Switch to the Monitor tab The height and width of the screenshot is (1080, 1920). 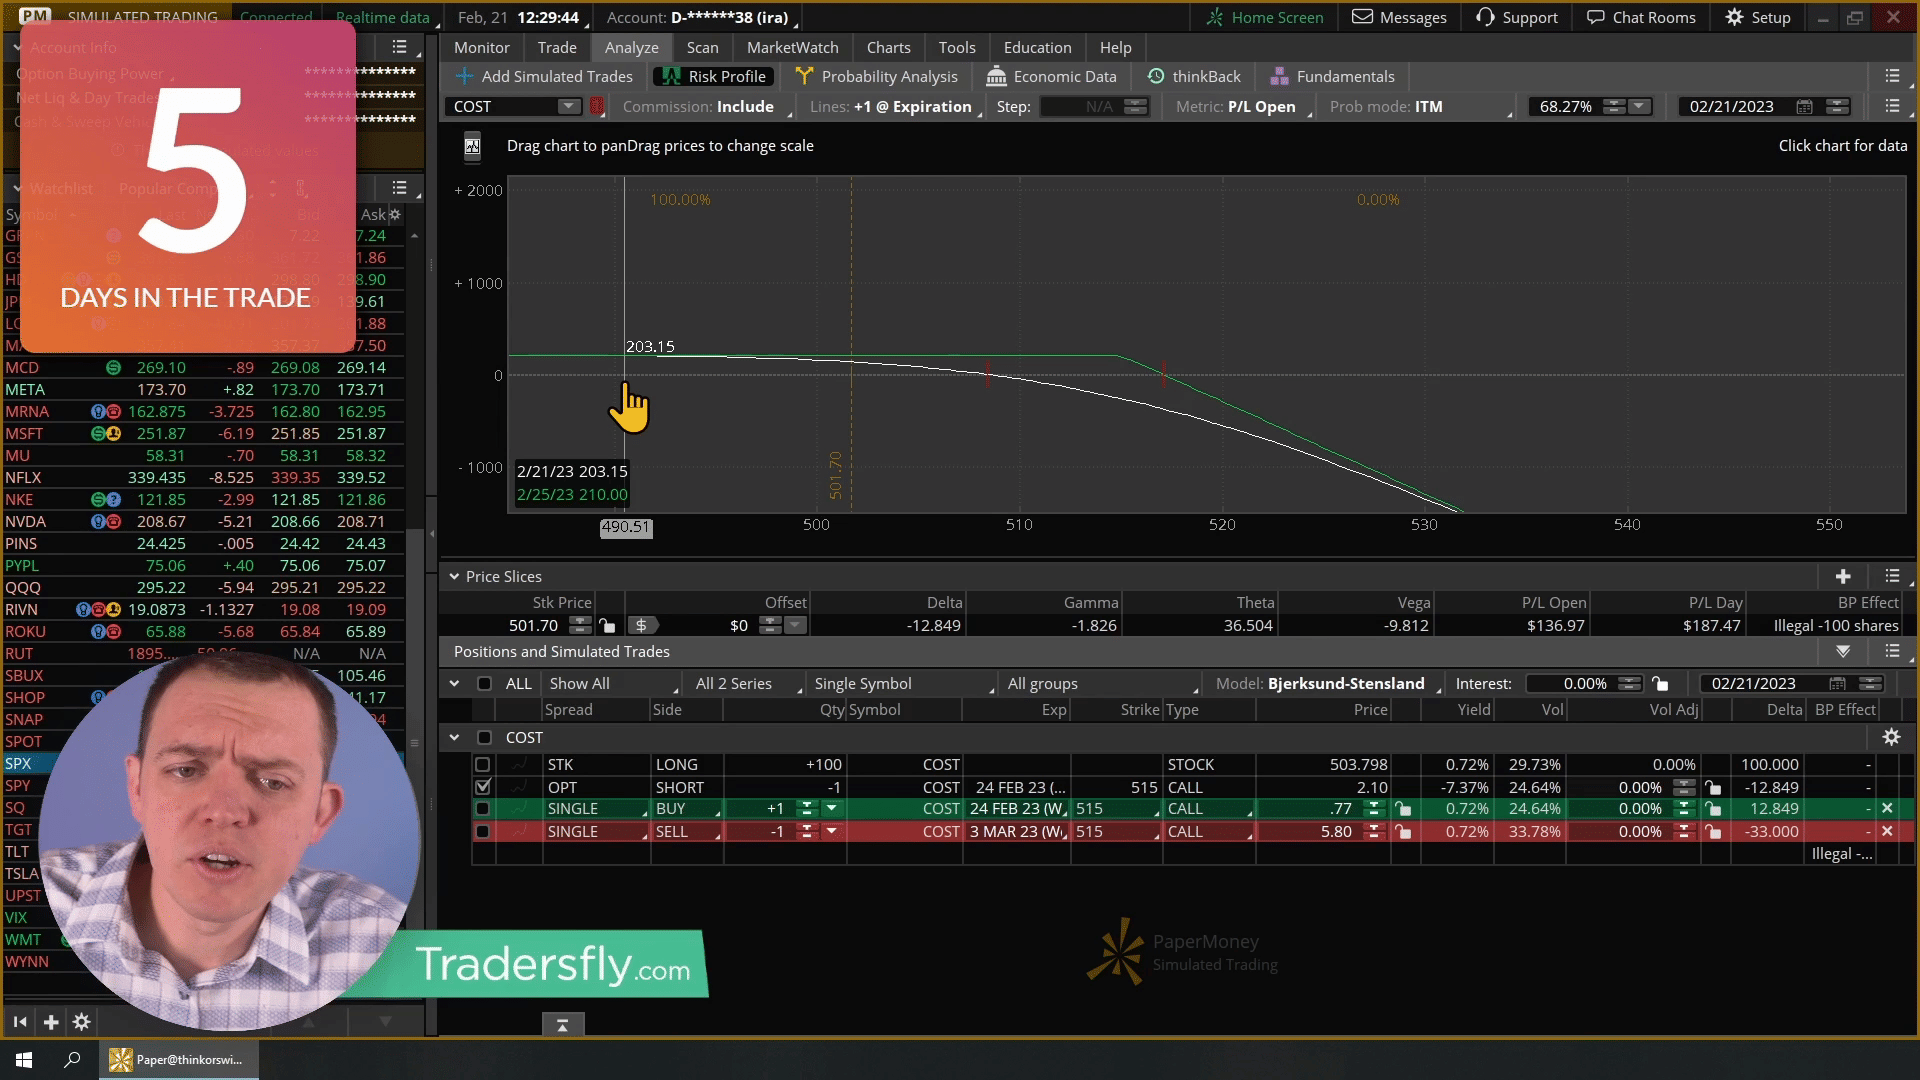[x=481, y=47]
